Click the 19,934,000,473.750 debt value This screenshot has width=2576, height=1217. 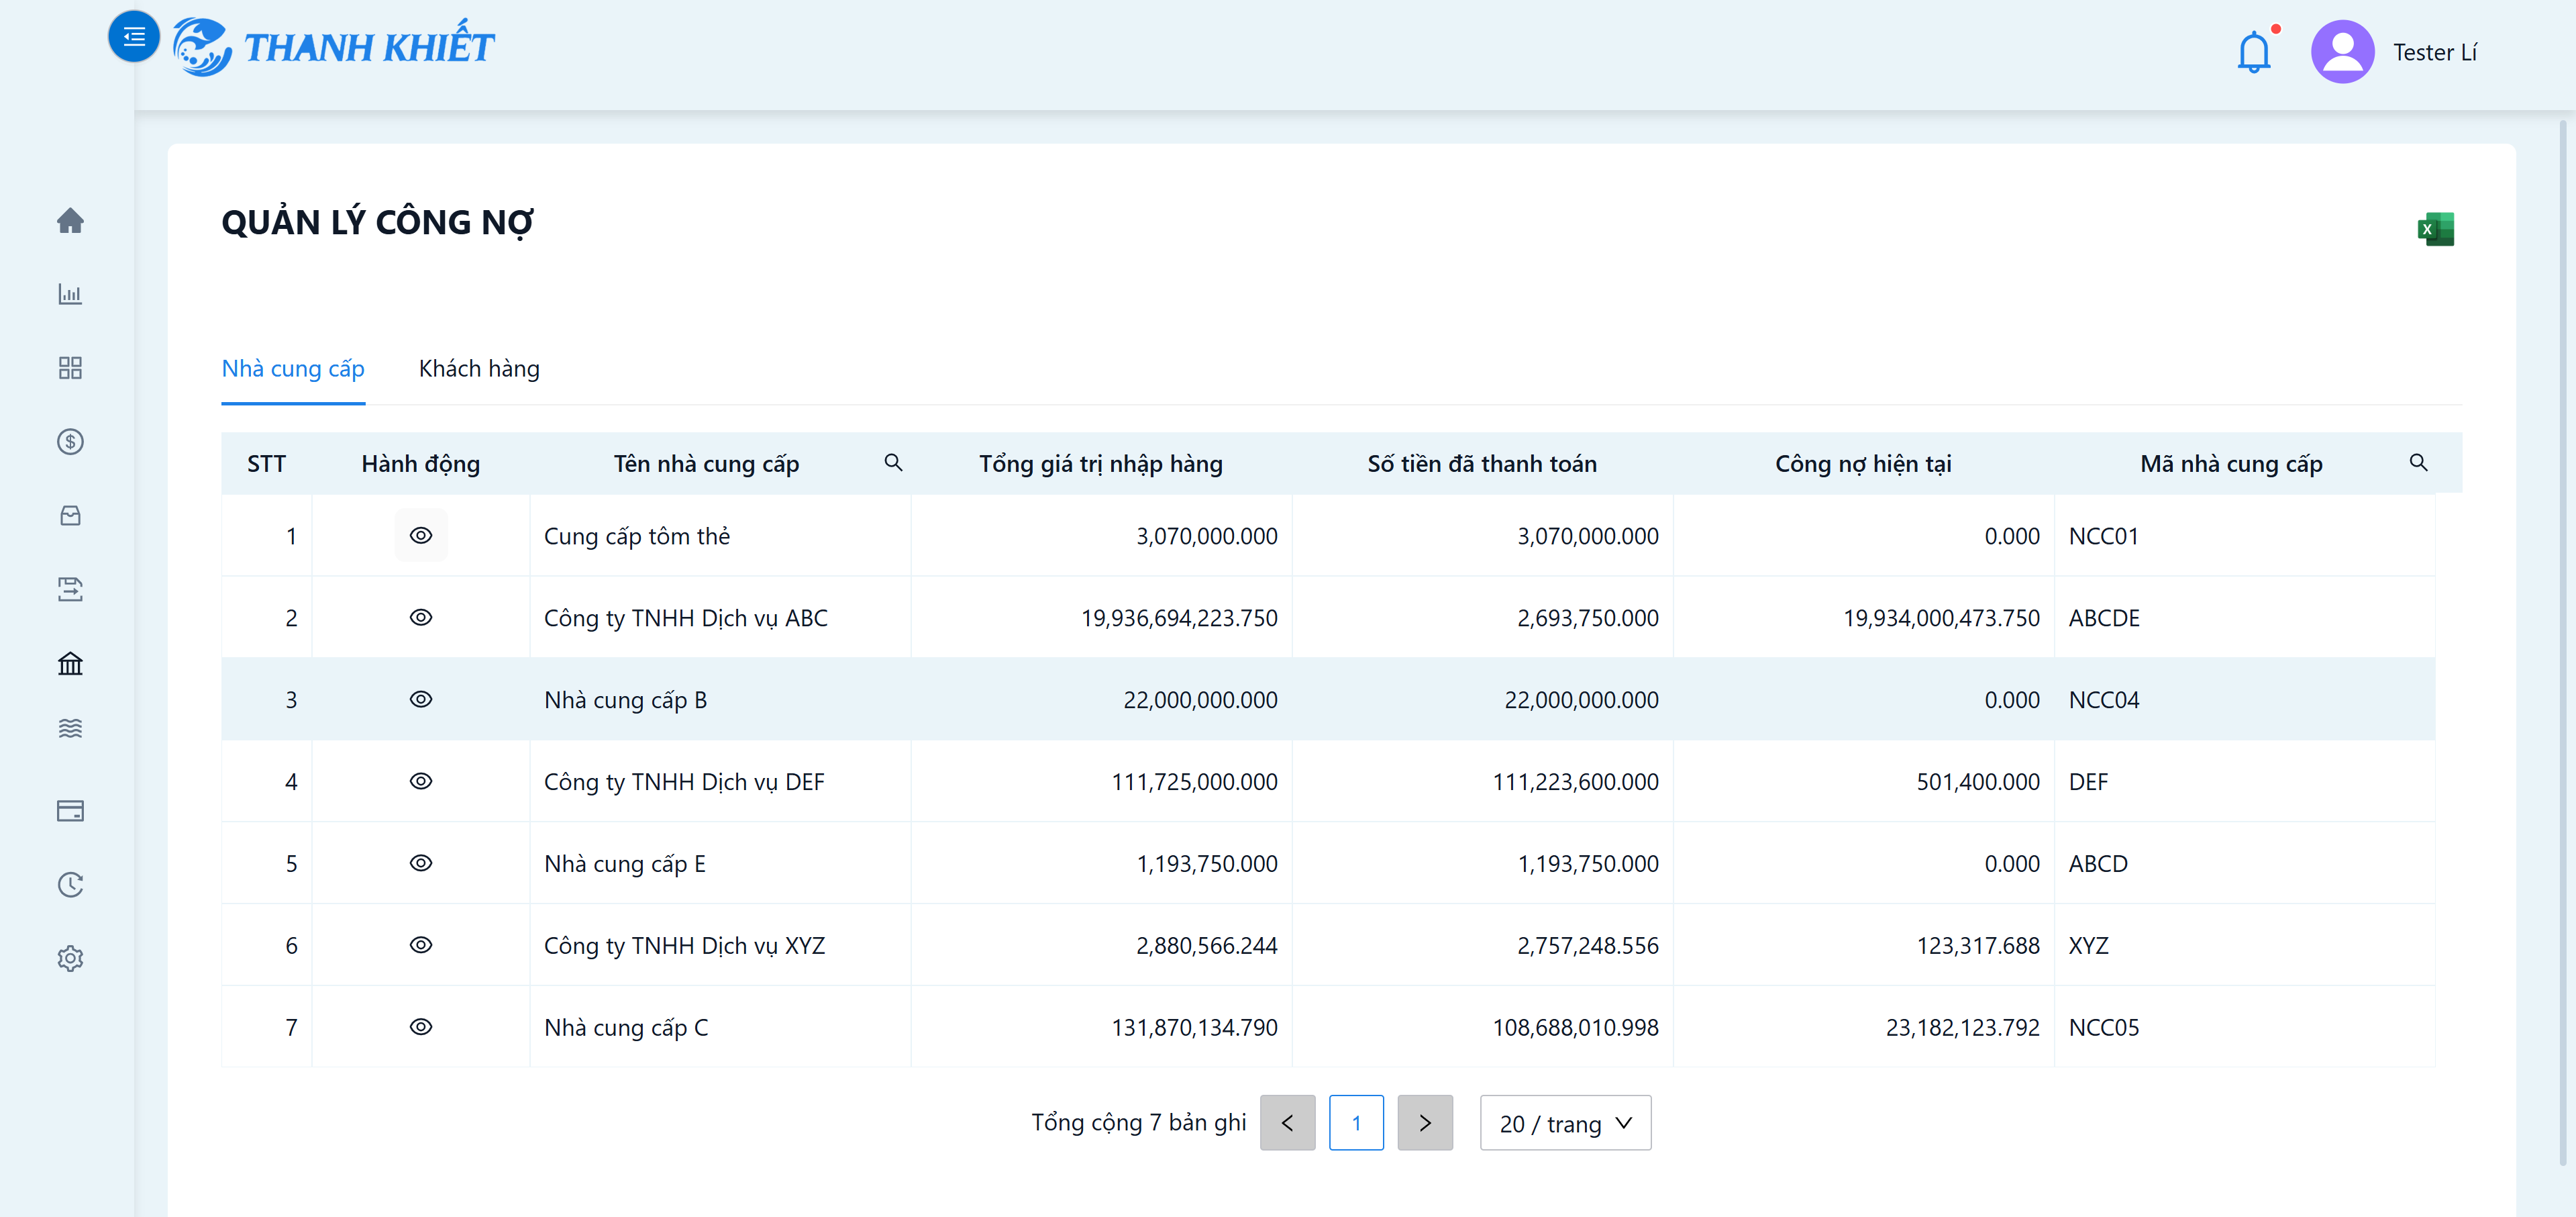tap(1941, 618)
